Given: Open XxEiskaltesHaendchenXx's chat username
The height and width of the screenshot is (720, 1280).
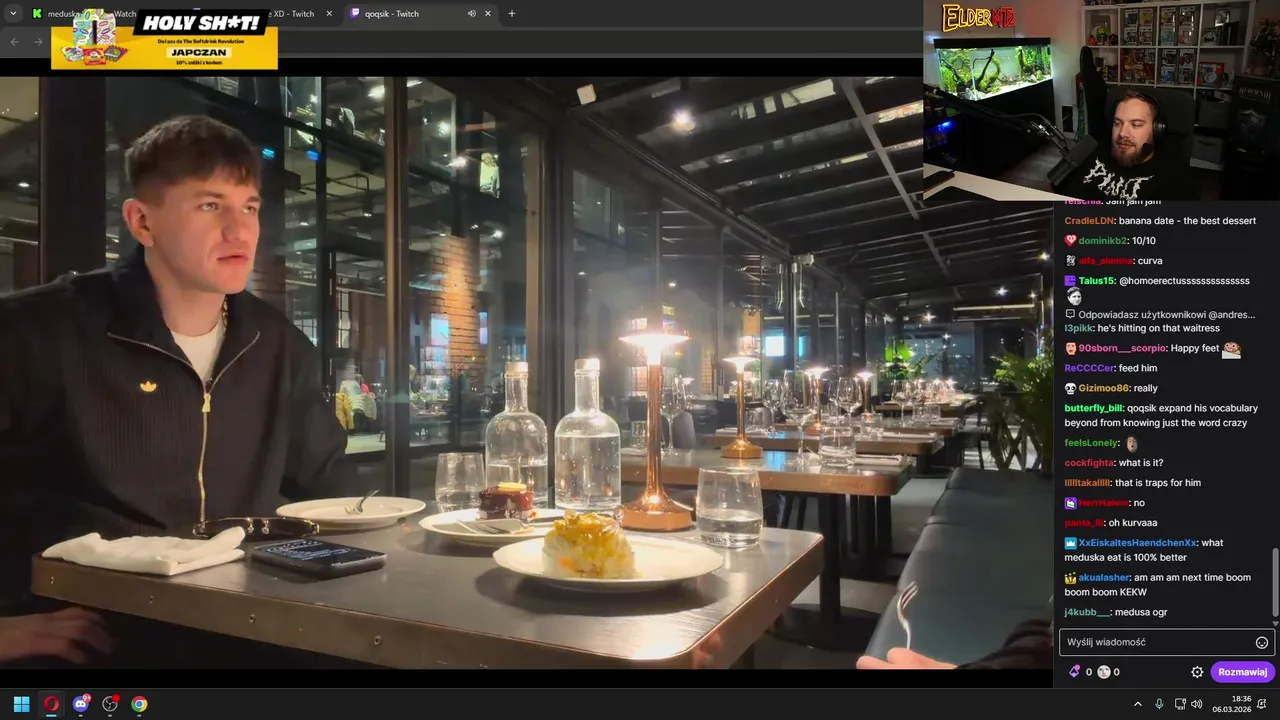Looking at the screenshot, I should pyautogui.click(x=1137, y=543).
